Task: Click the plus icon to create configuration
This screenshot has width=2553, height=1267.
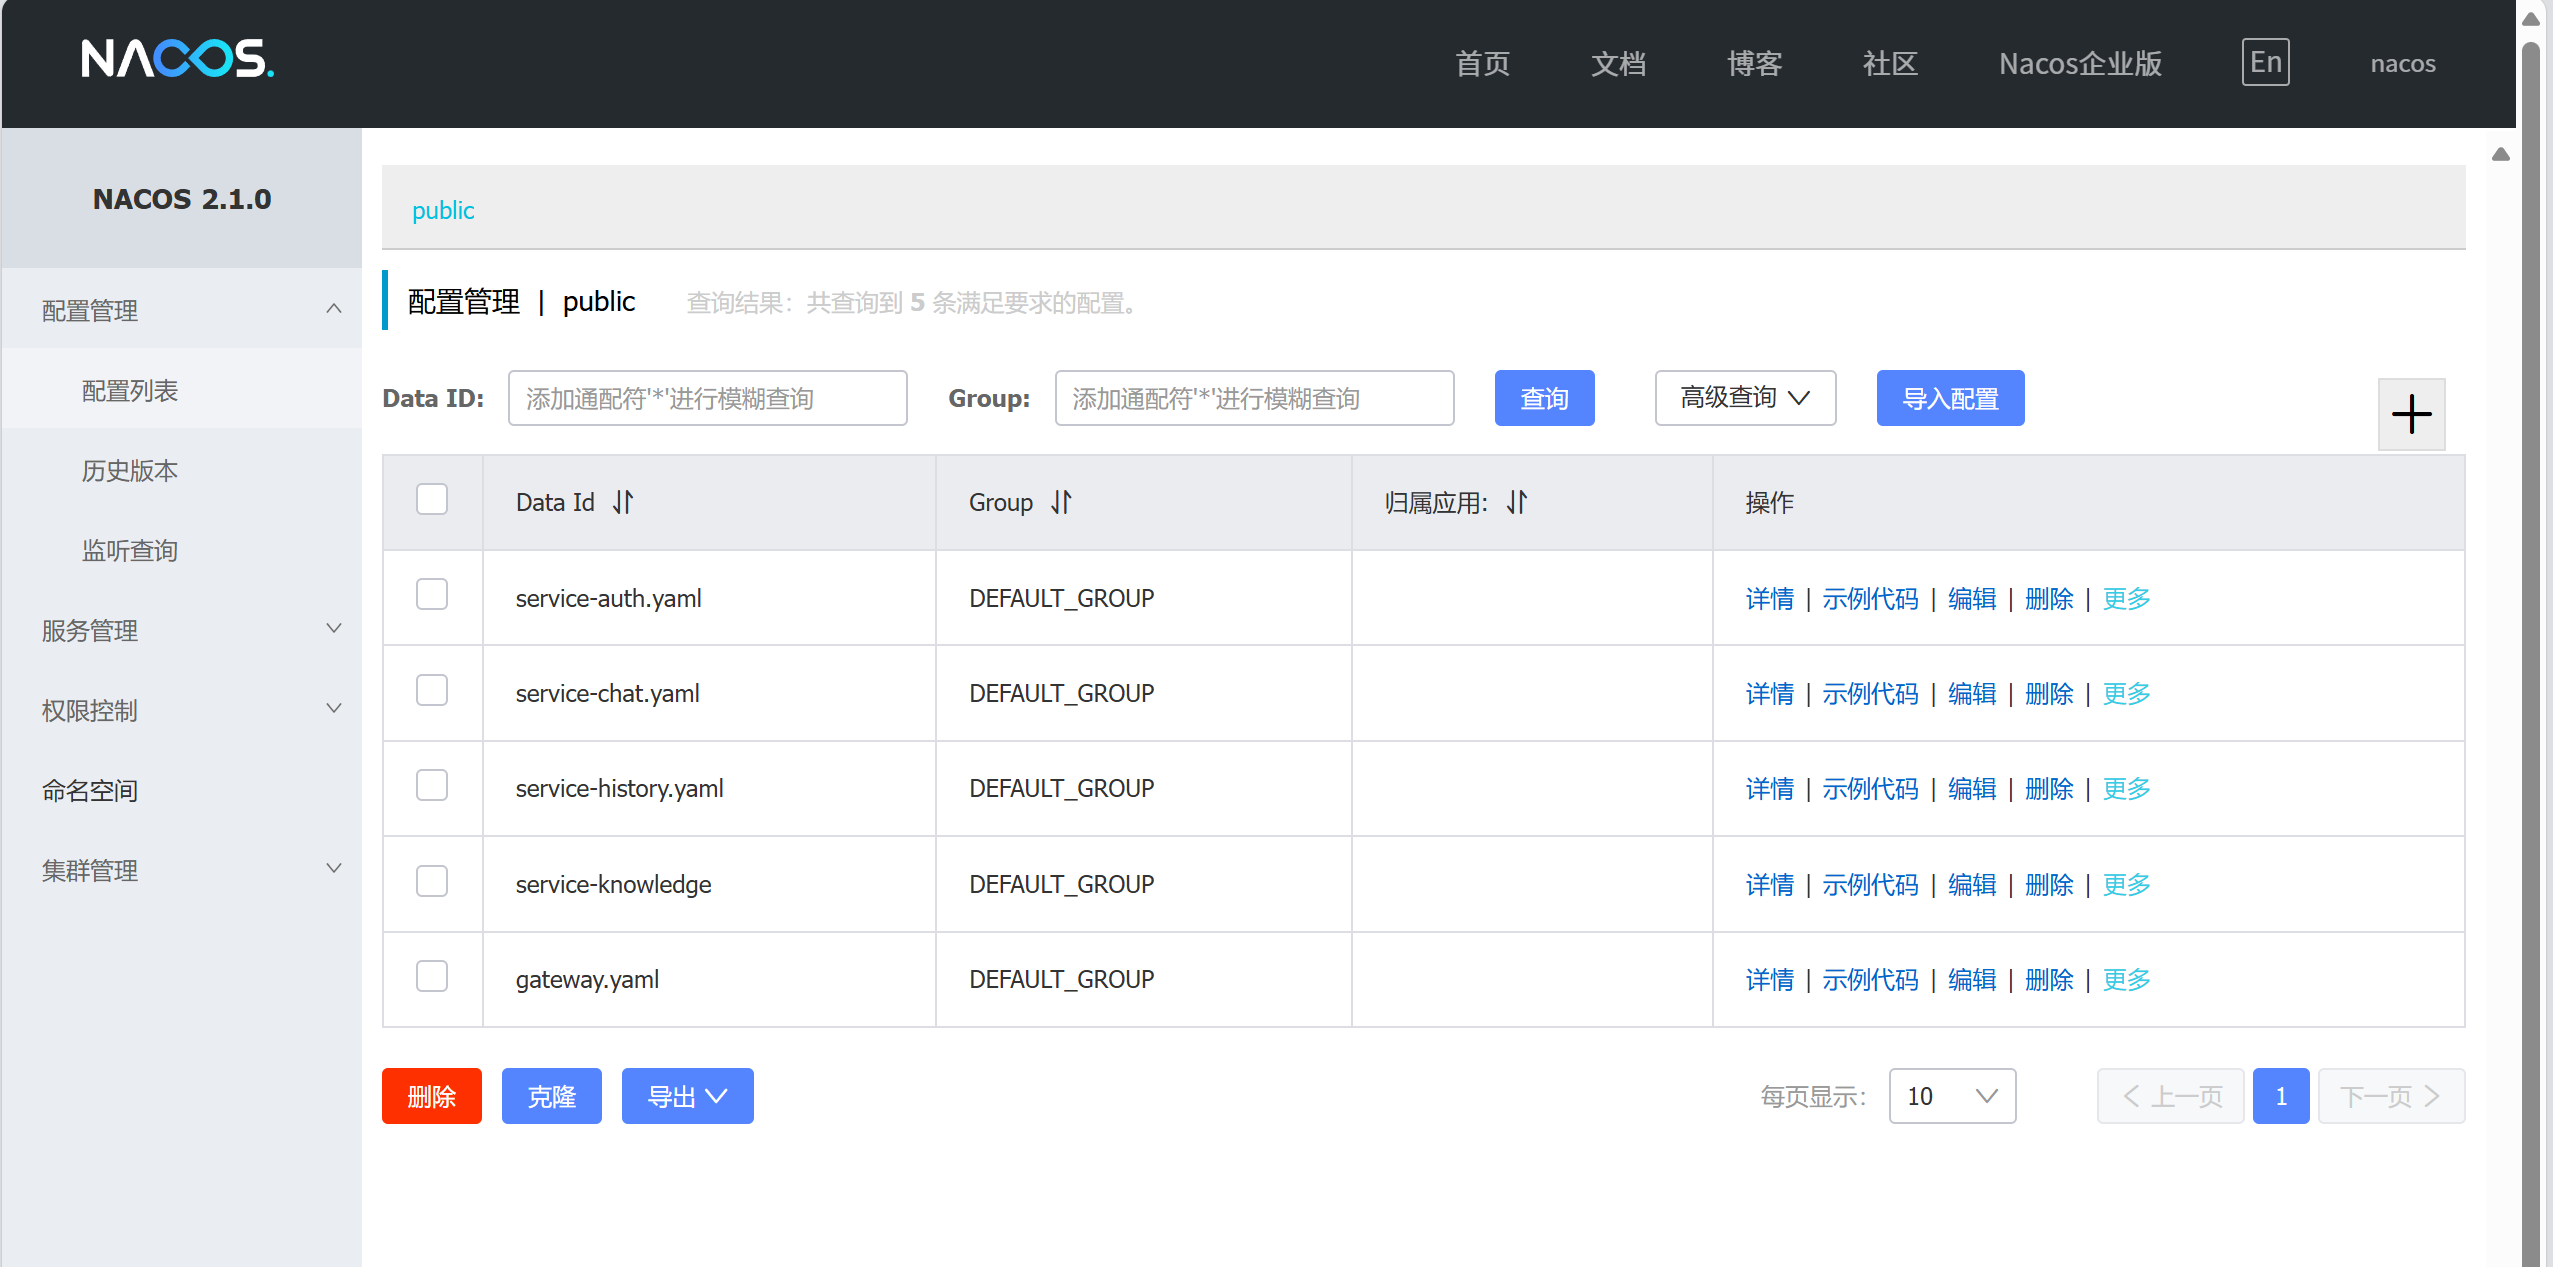Action: click(x=2411, y=414)
